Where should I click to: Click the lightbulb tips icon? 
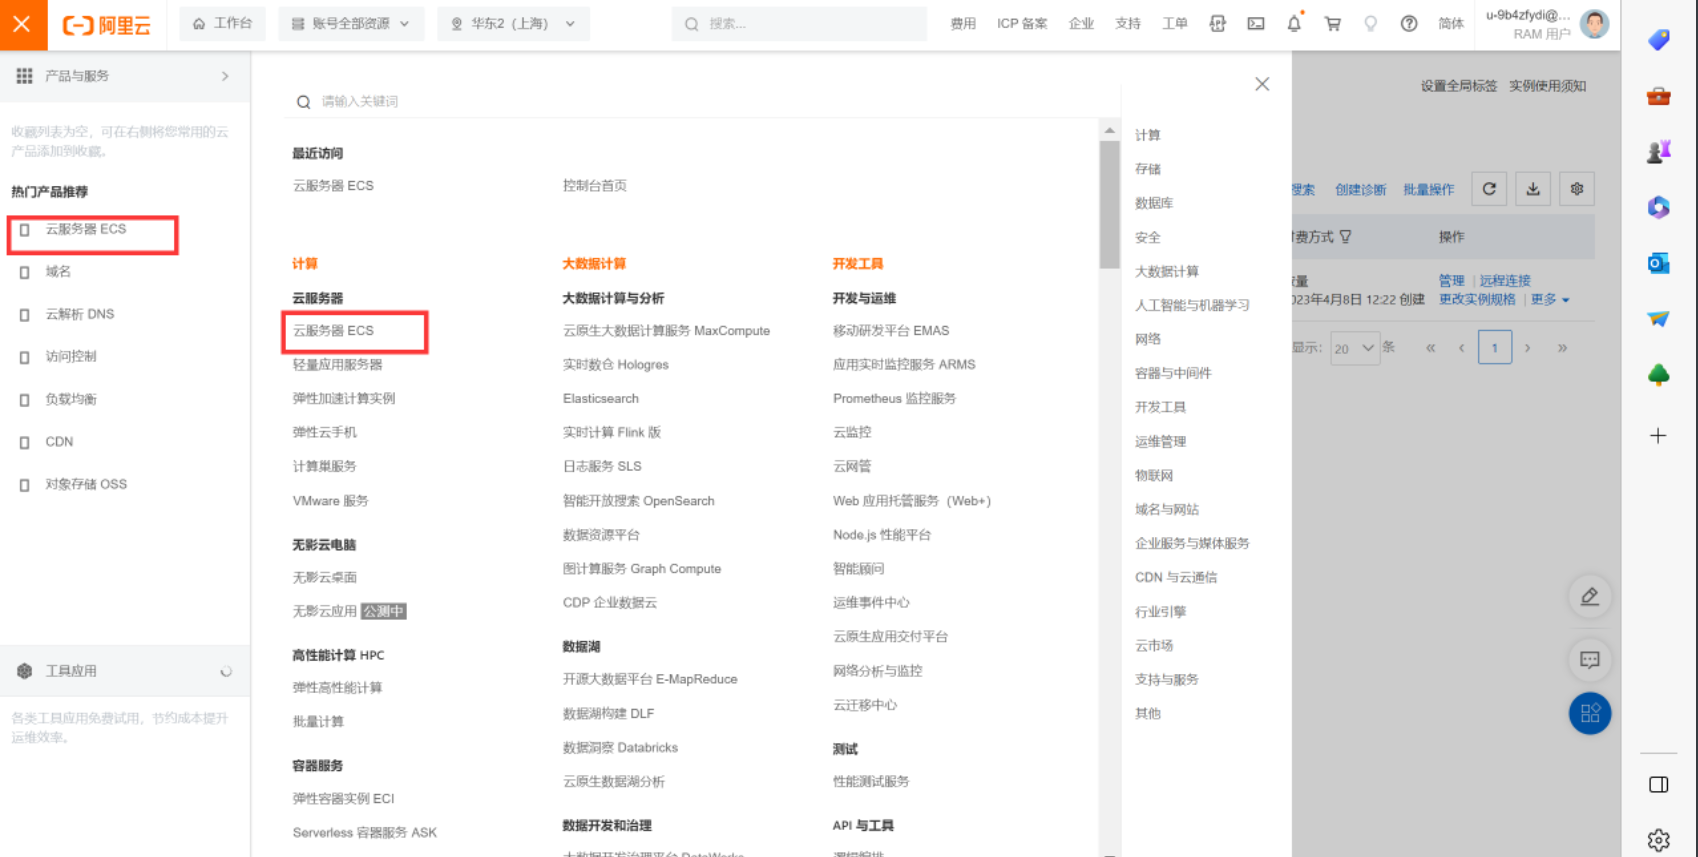click(x=1370, y=24)
